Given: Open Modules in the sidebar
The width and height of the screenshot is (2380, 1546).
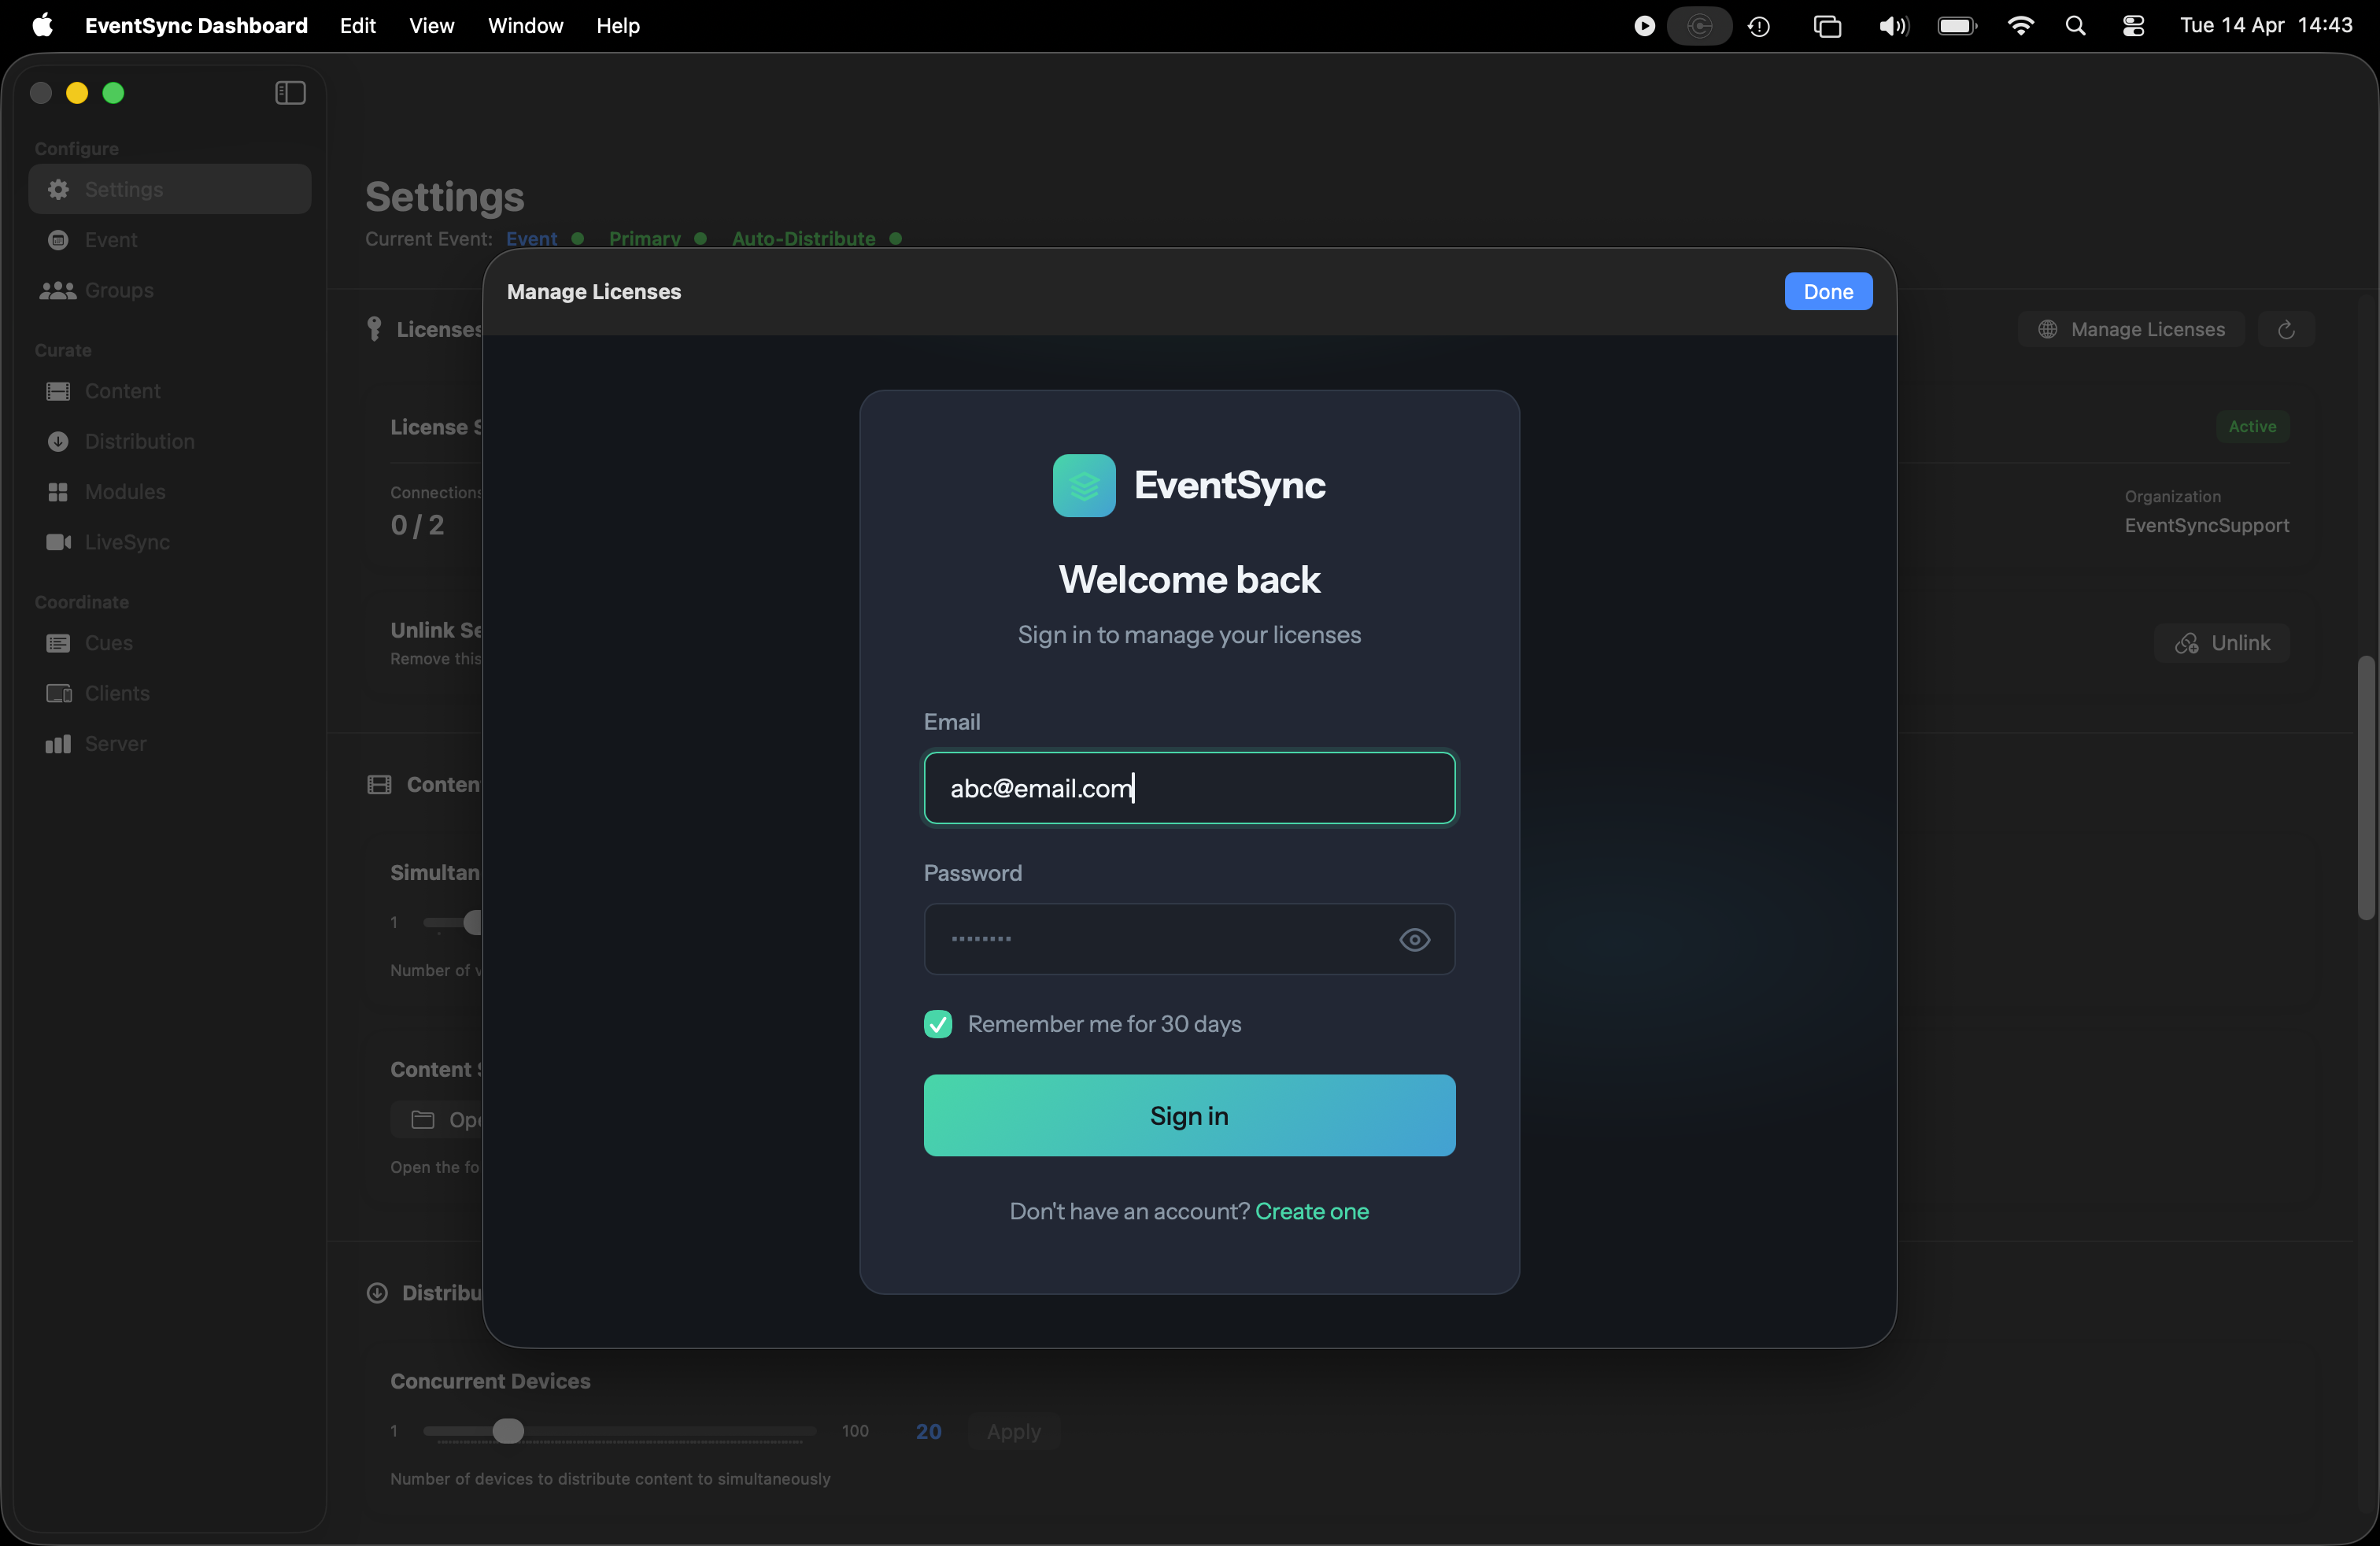Looking at the screenshot, I should pyautogui.click(x=170, y=492).
